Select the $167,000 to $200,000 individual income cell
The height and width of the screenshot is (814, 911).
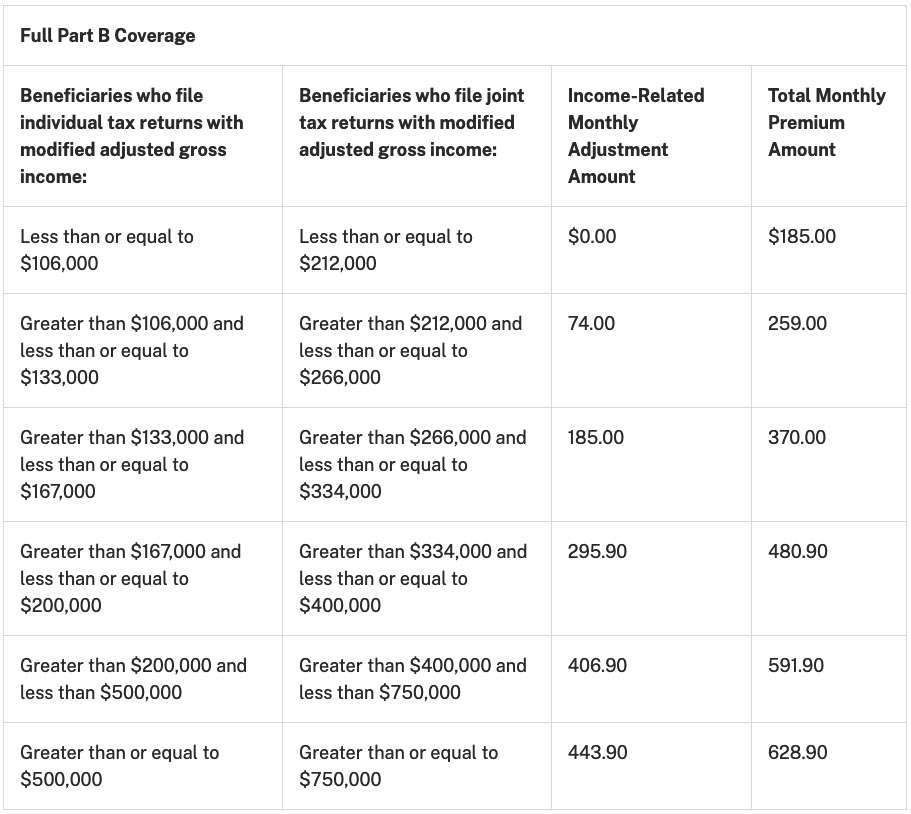tap(130, 578)
